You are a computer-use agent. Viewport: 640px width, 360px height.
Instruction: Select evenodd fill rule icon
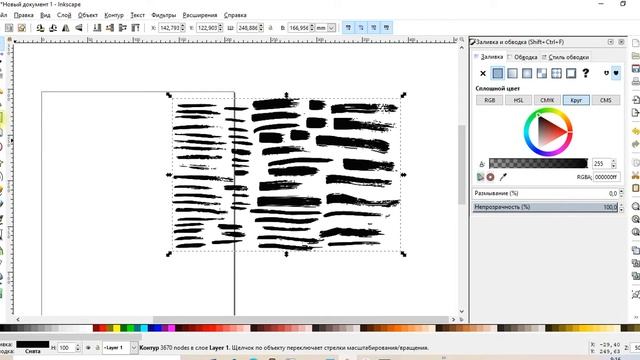(606, 73)
